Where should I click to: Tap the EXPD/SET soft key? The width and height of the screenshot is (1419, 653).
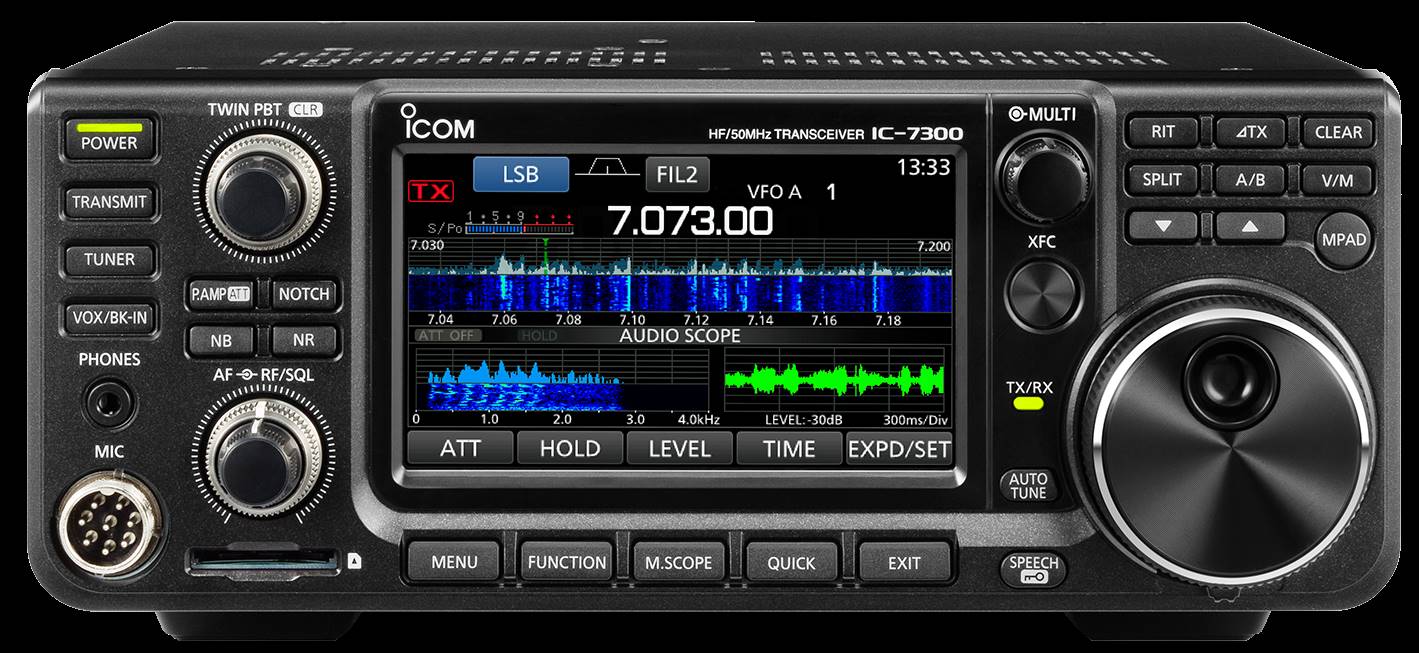(x=898, y=448)
